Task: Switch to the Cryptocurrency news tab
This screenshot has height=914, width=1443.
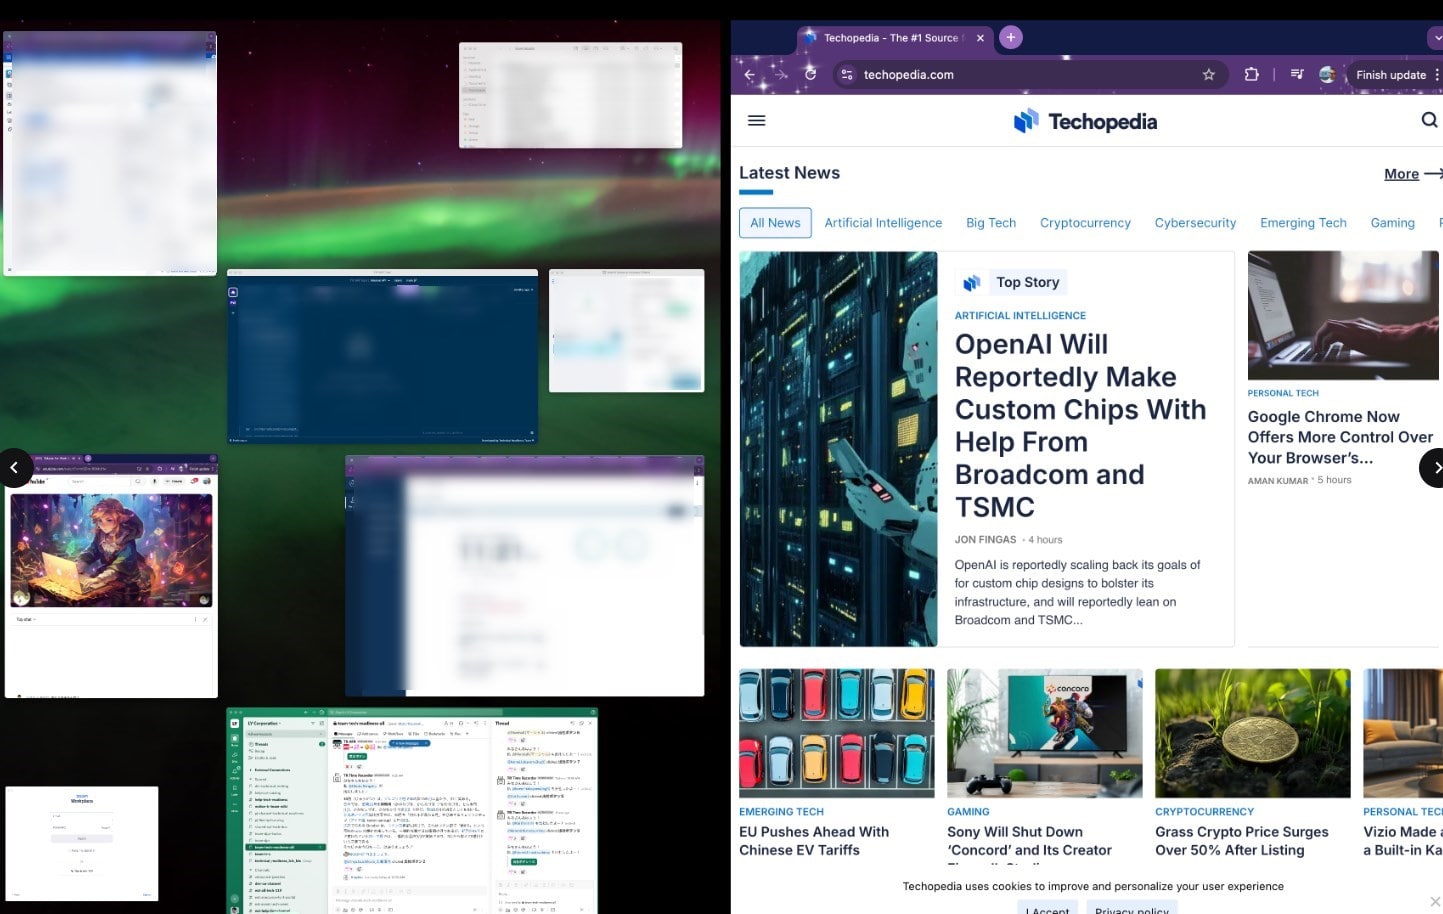Action: click(x=1085, y=223)
